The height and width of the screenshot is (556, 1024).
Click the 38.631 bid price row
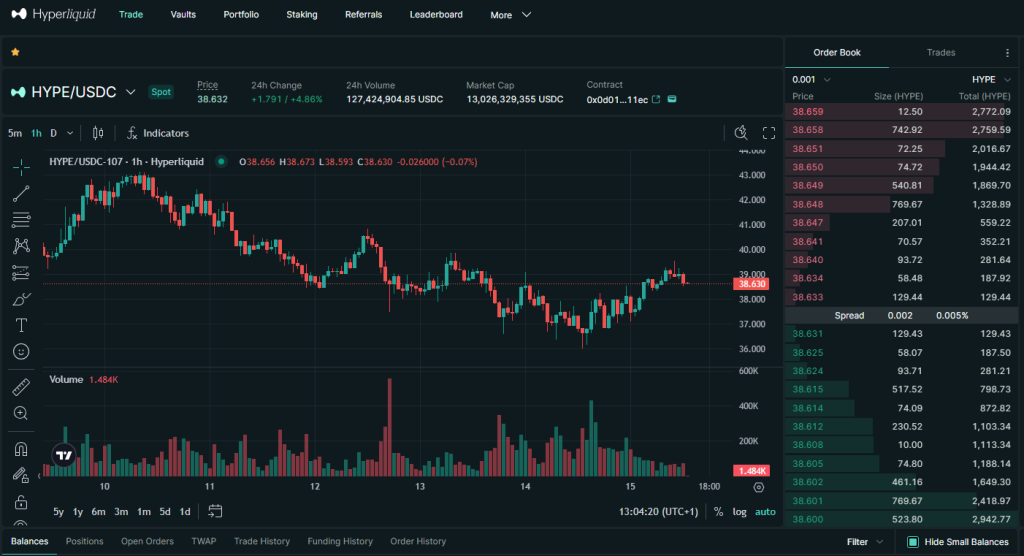click(808, 334)
